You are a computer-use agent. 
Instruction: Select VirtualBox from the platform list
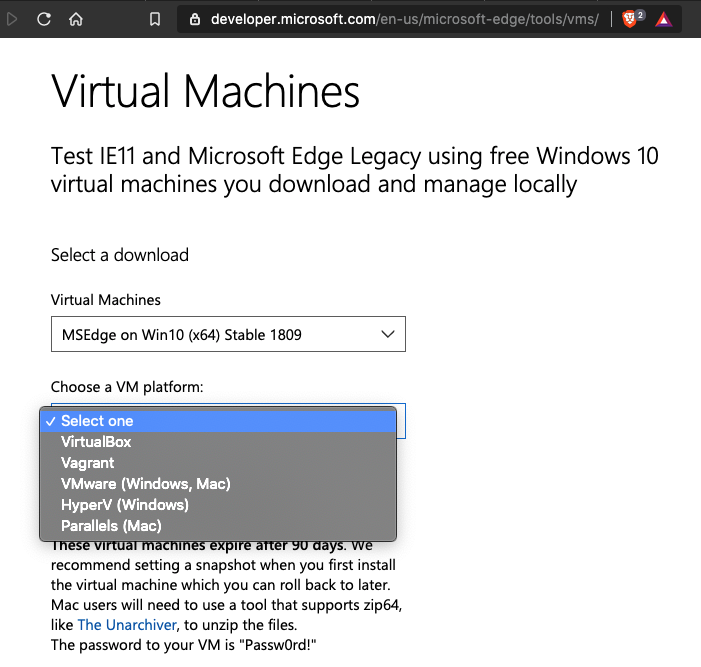(x=218, y=442)
